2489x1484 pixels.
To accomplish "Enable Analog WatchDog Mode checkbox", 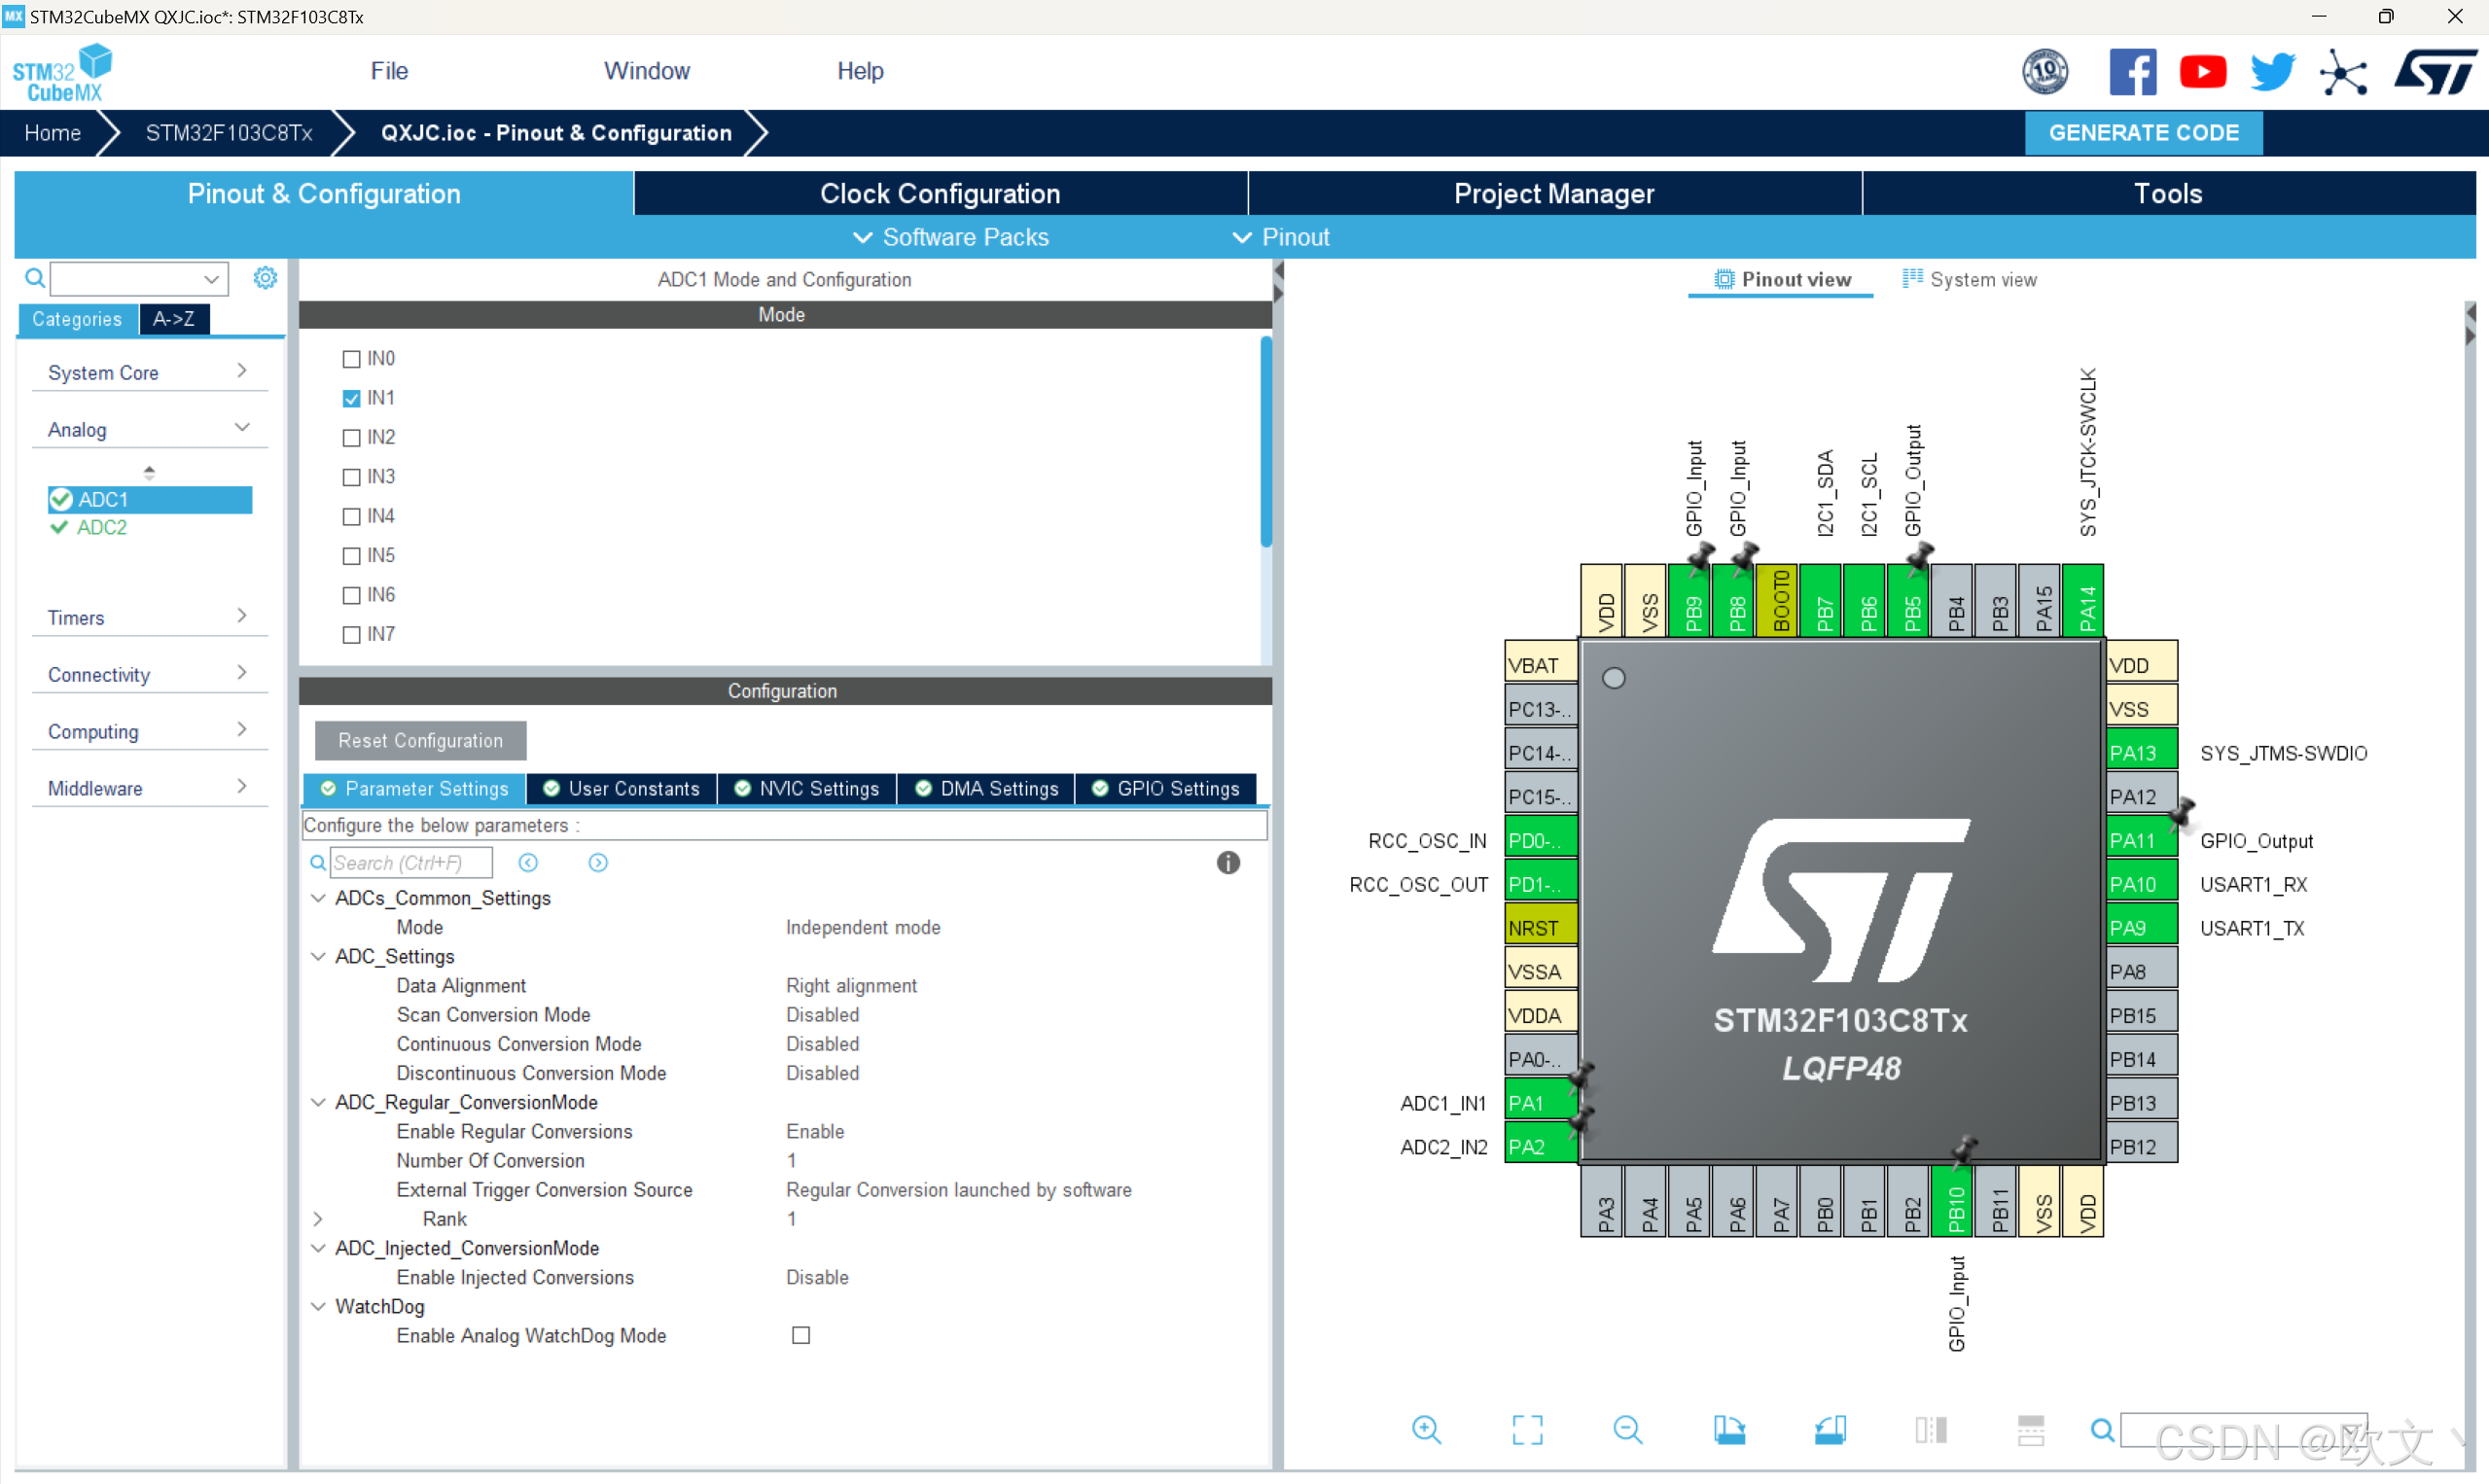I will [x=801, y=1335].
